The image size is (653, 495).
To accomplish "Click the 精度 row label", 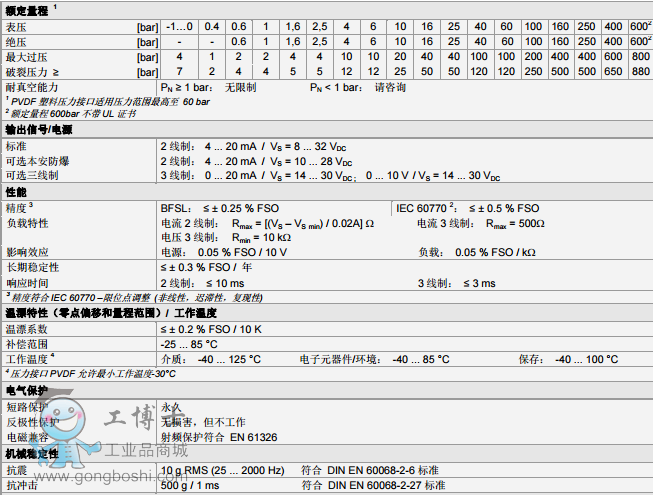I will point(19,208).
